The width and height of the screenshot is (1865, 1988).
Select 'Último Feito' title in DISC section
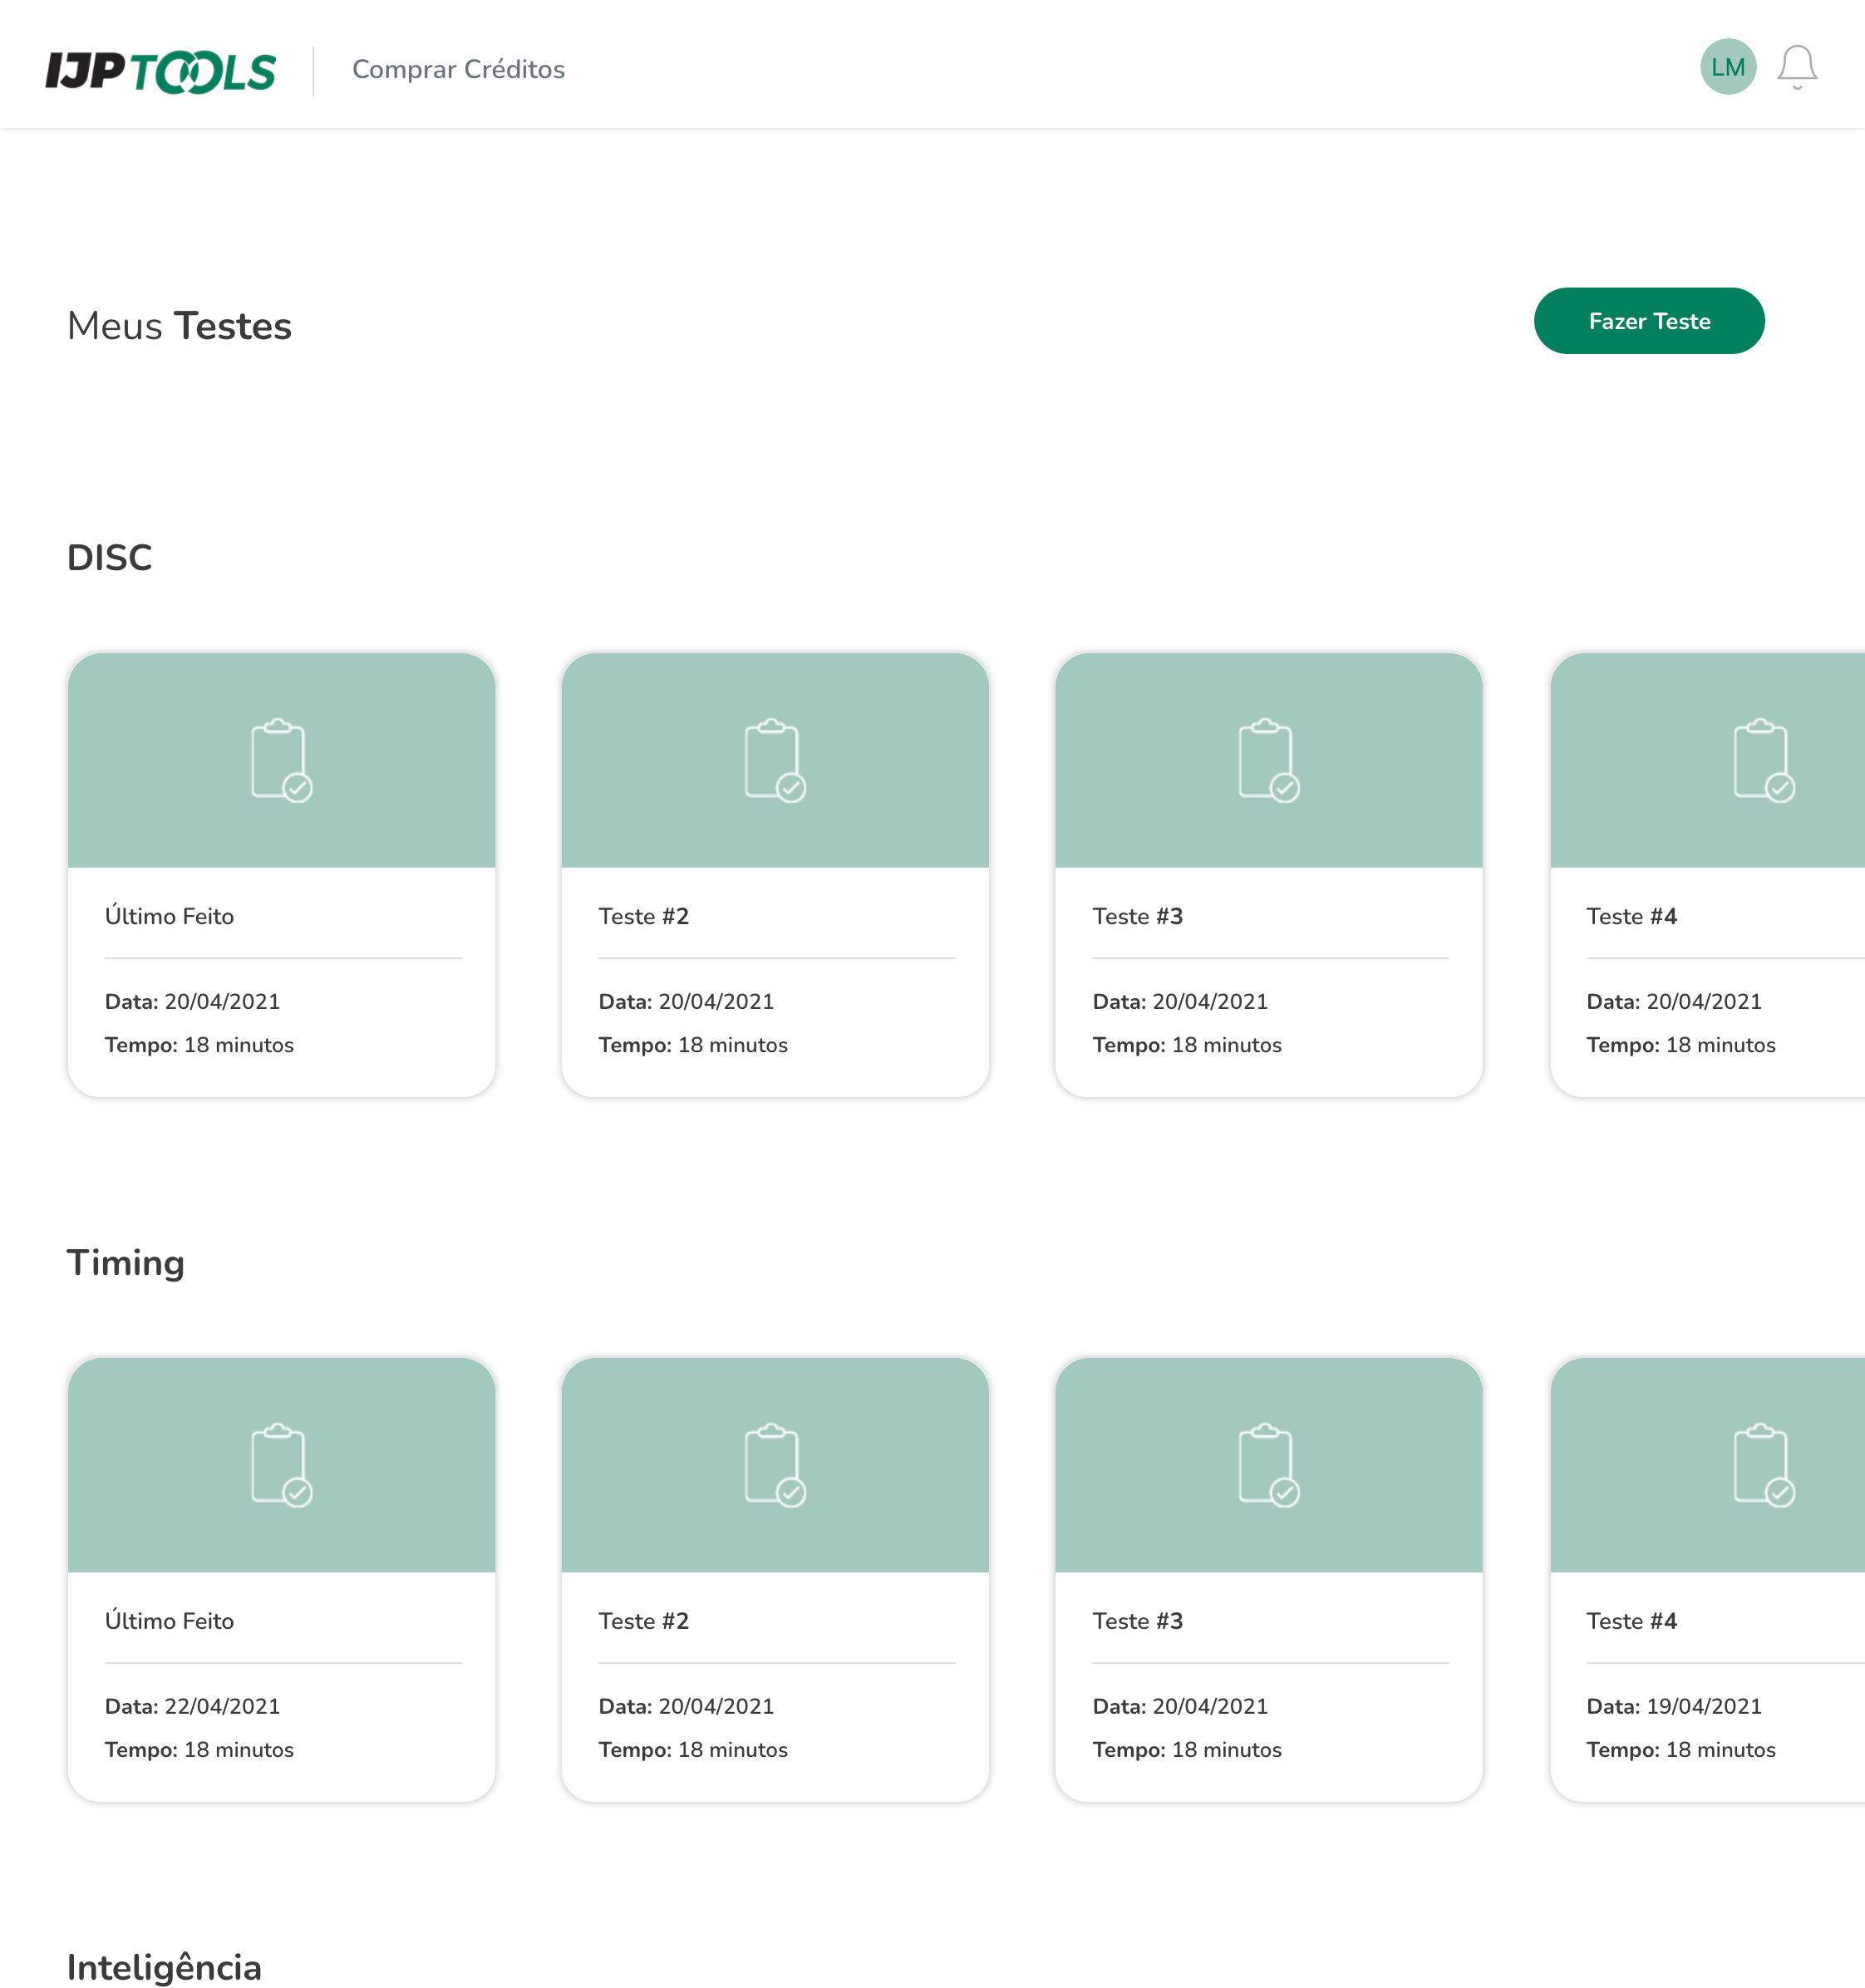coord(169,915)
